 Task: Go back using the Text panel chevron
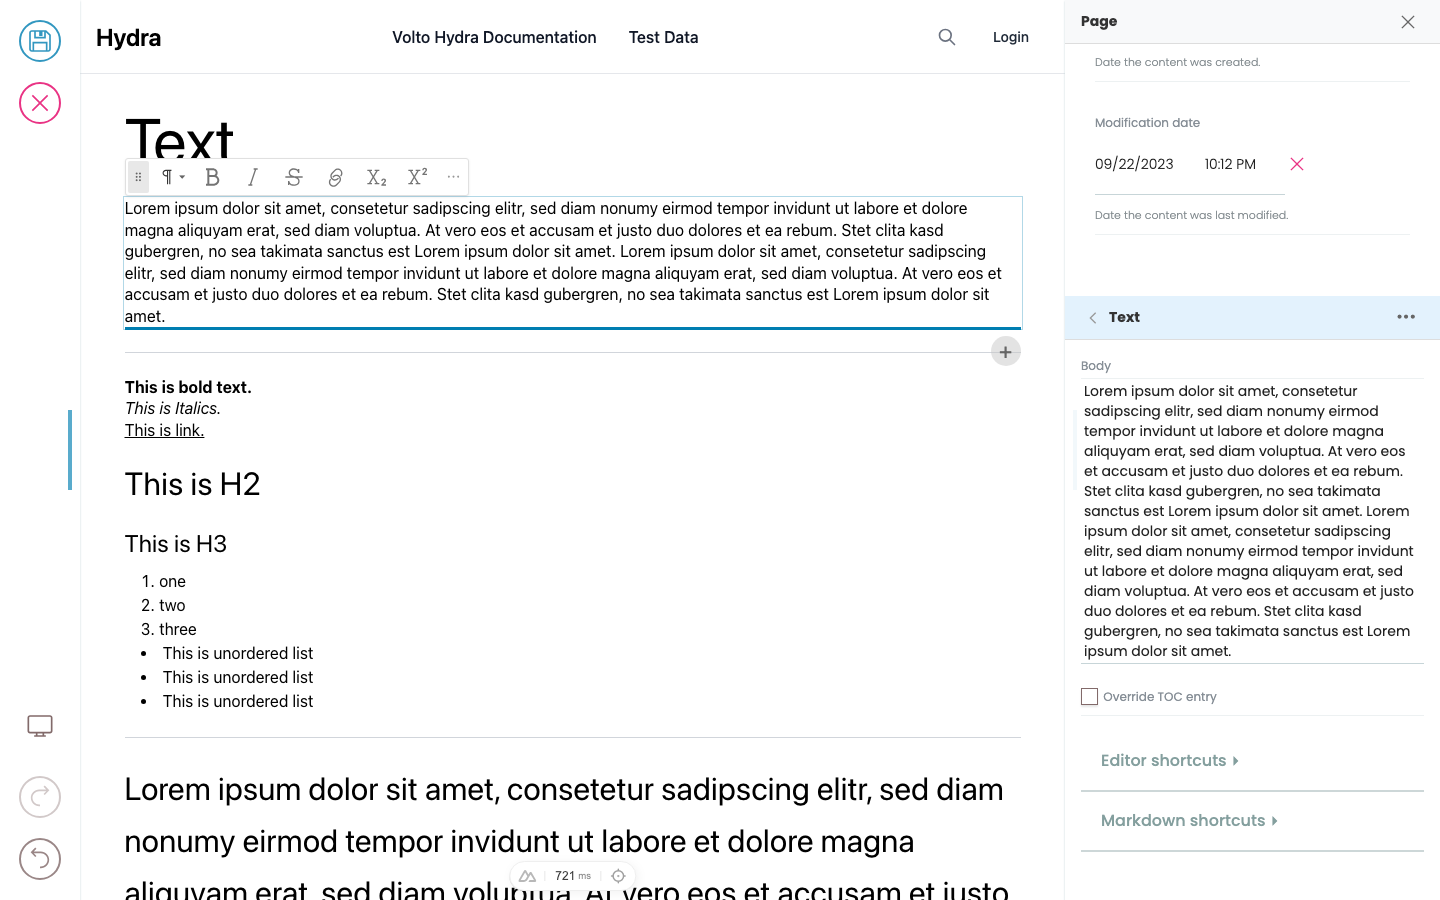click(1093, 318)
